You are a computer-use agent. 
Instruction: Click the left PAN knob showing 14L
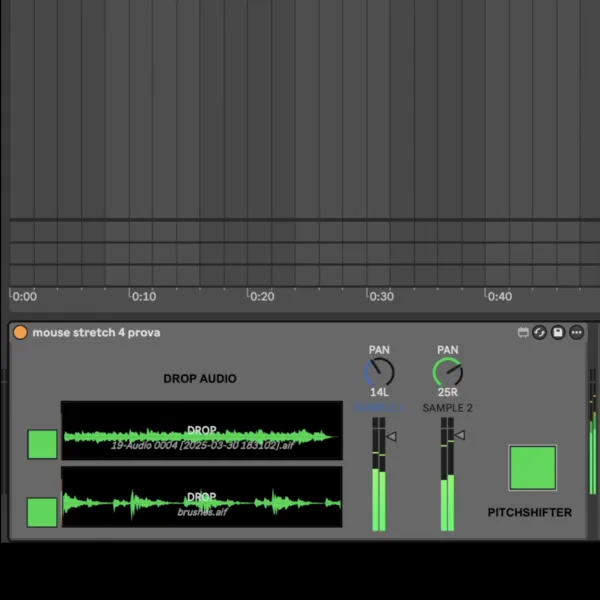tap(380, 373)
